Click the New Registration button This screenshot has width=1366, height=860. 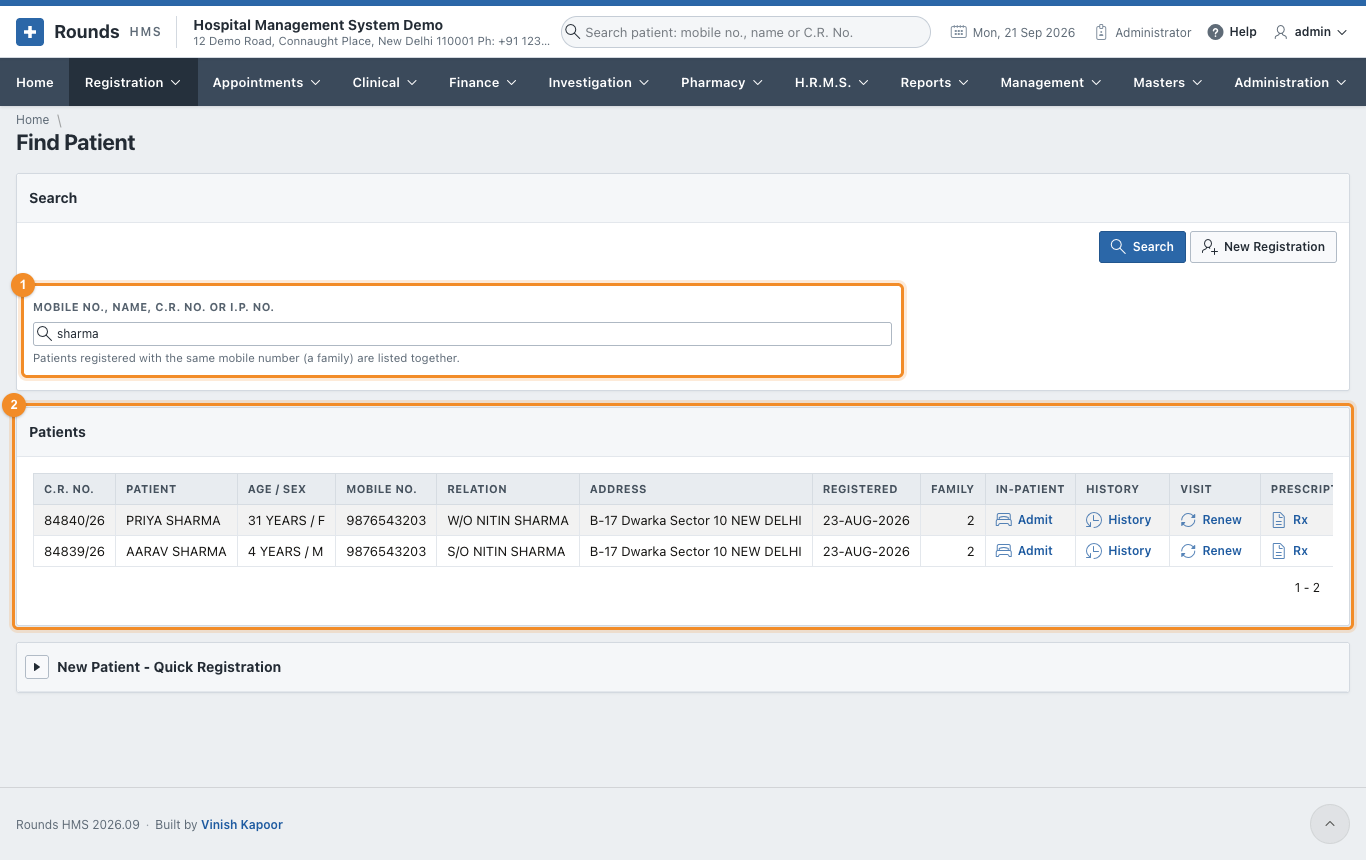tap(1263, 247)
